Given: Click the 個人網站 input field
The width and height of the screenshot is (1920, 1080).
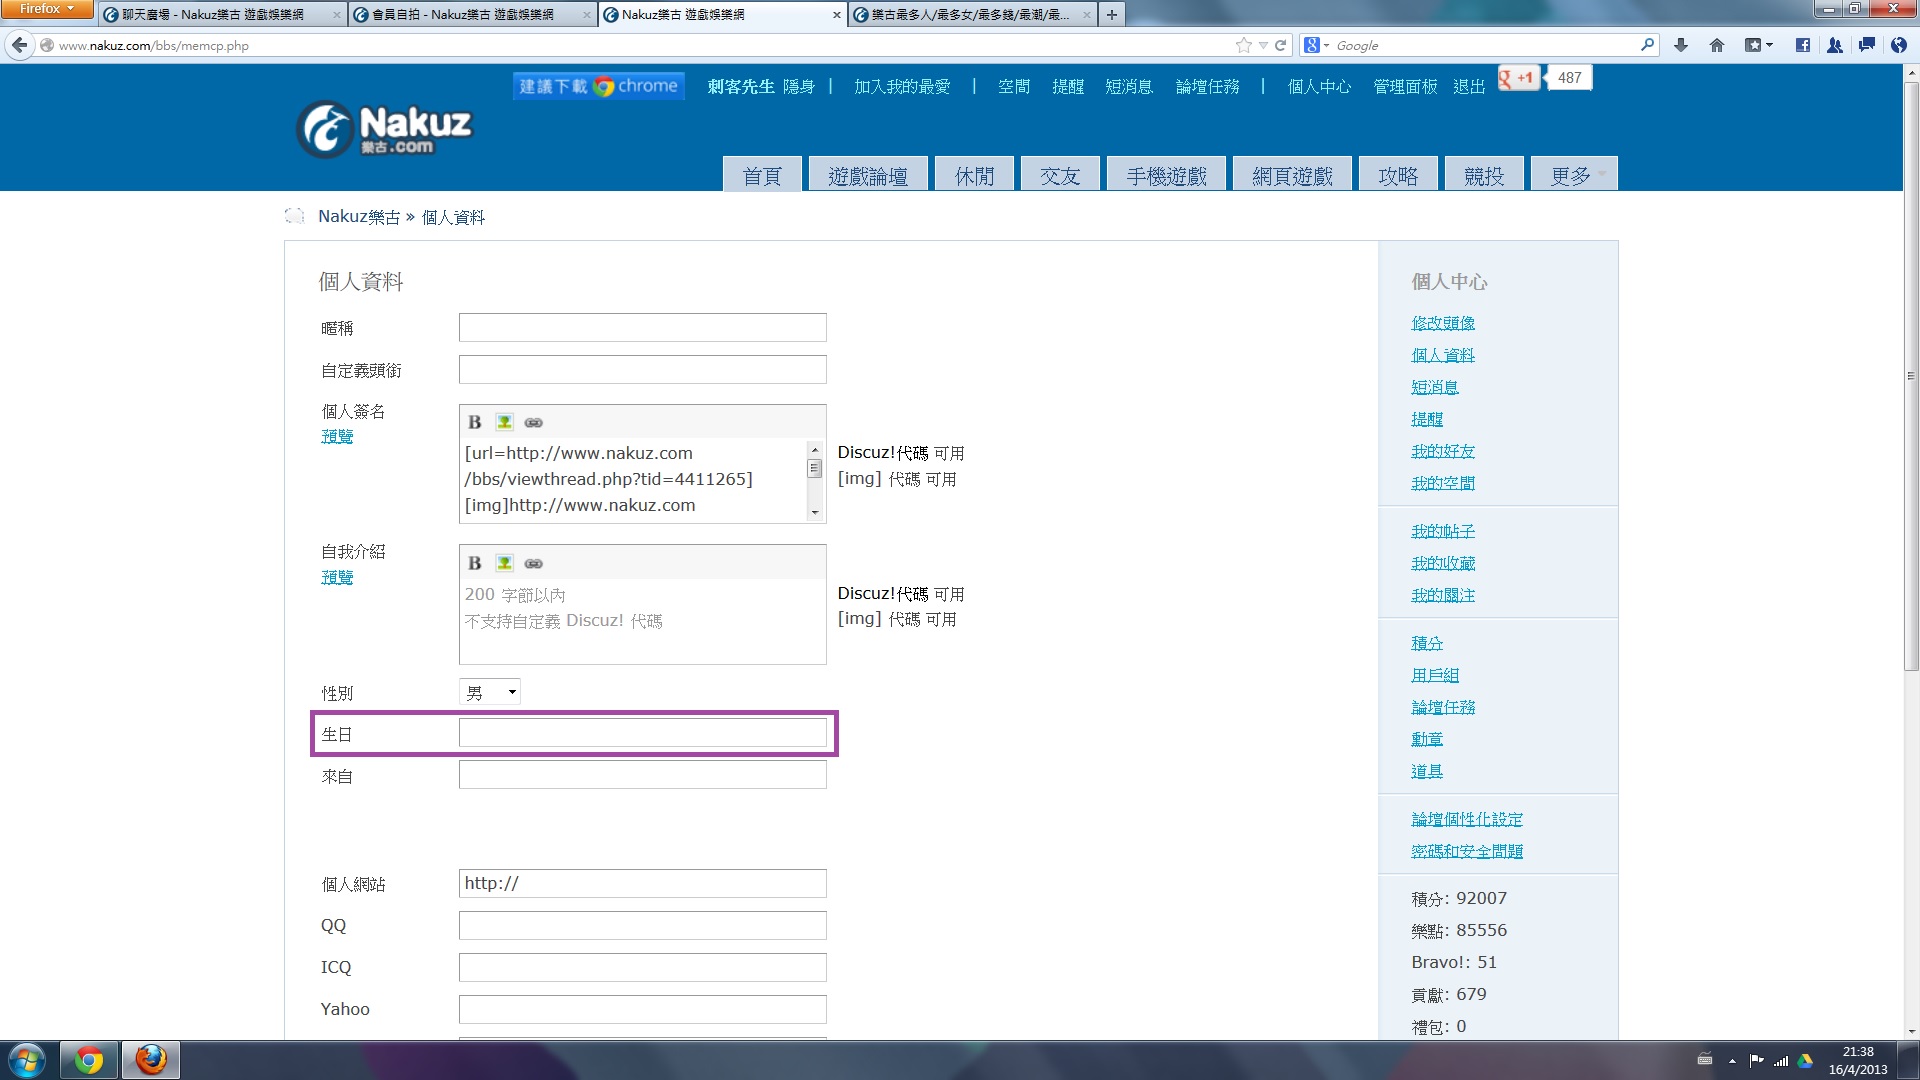Looking at the screenshot, I should pos(642,883).
